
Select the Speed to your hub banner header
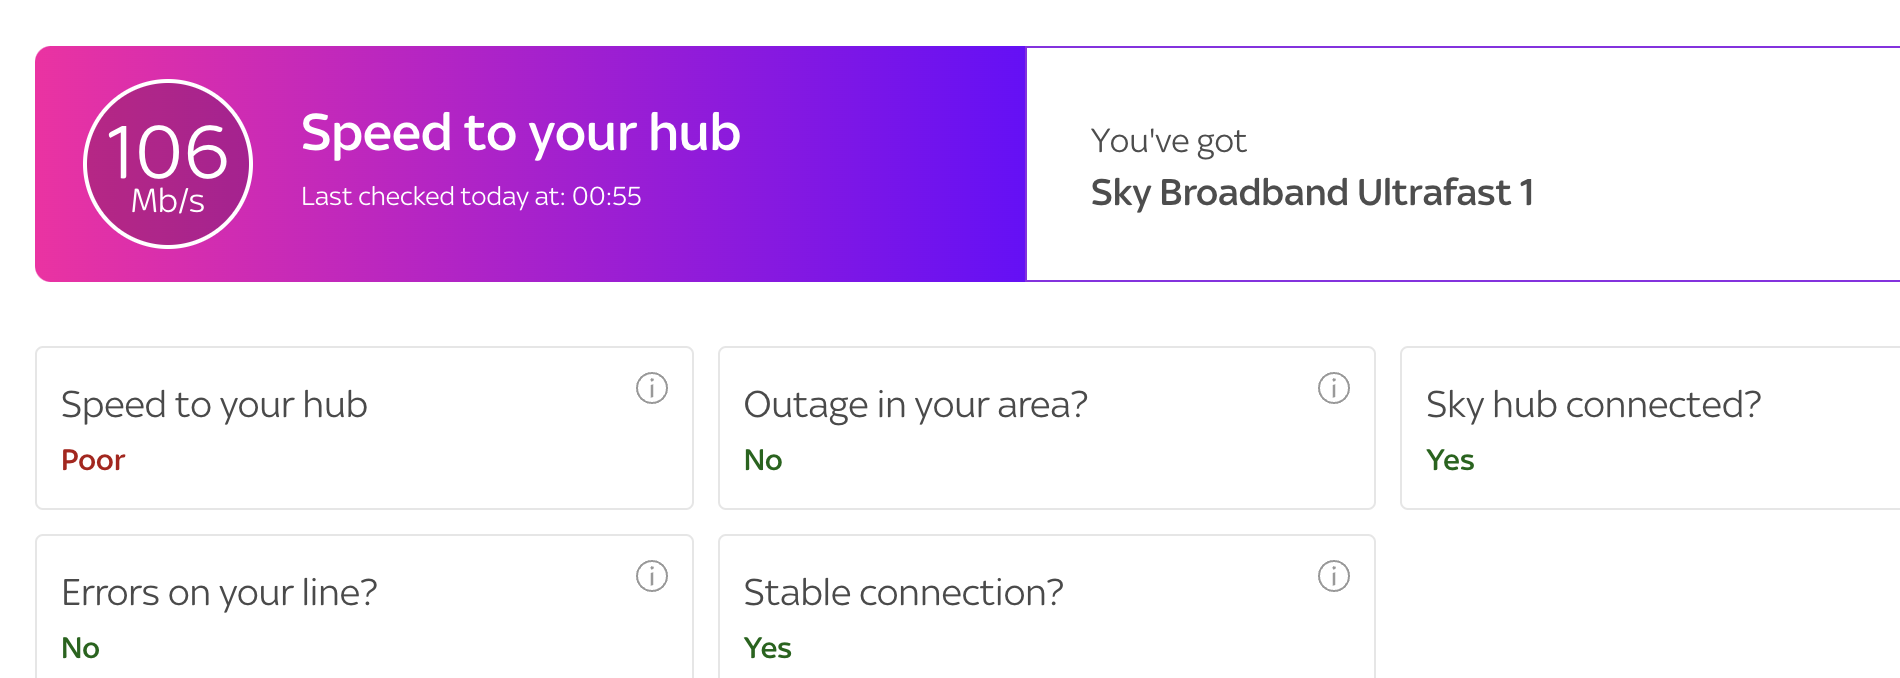point(521,131)
